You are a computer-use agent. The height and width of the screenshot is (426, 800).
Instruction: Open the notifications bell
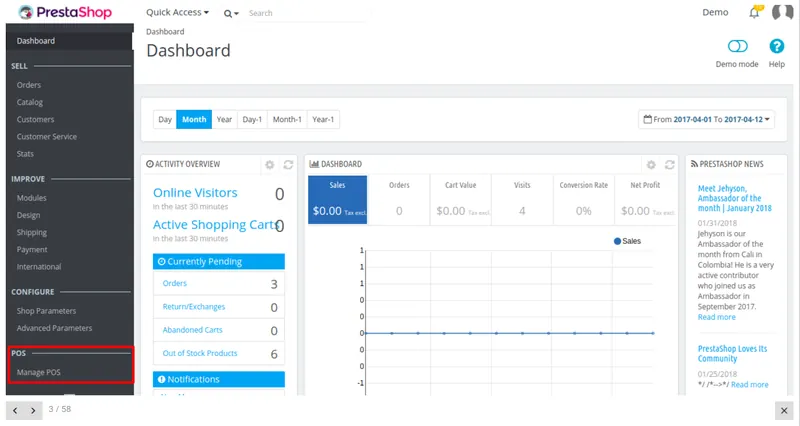click(x=755, y=12)
